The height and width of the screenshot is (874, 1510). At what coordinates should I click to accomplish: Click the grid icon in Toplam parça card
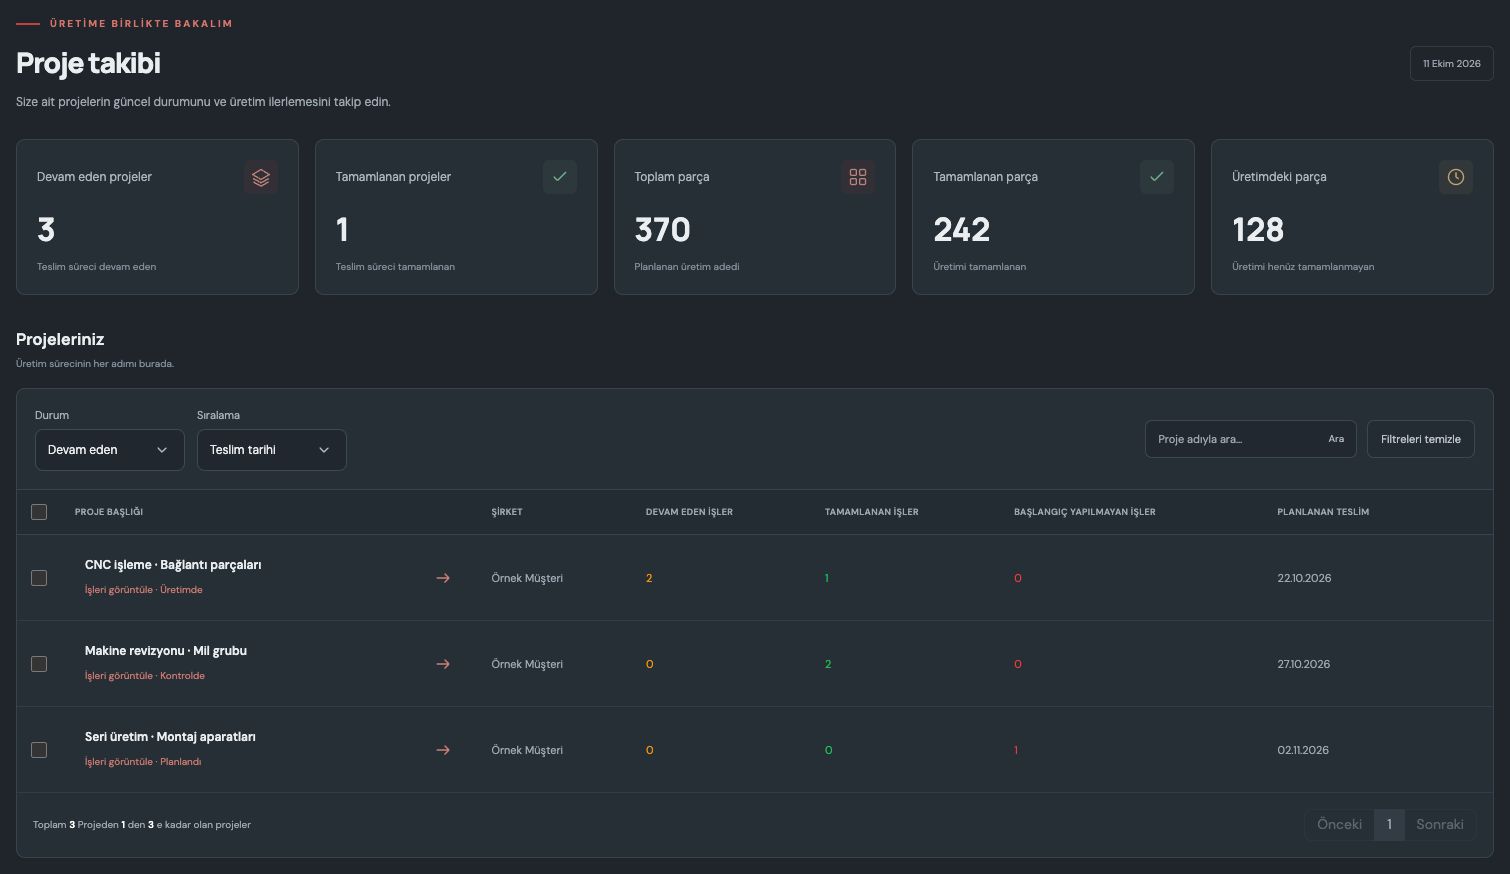pyautogui.click(x=858, y=177)
